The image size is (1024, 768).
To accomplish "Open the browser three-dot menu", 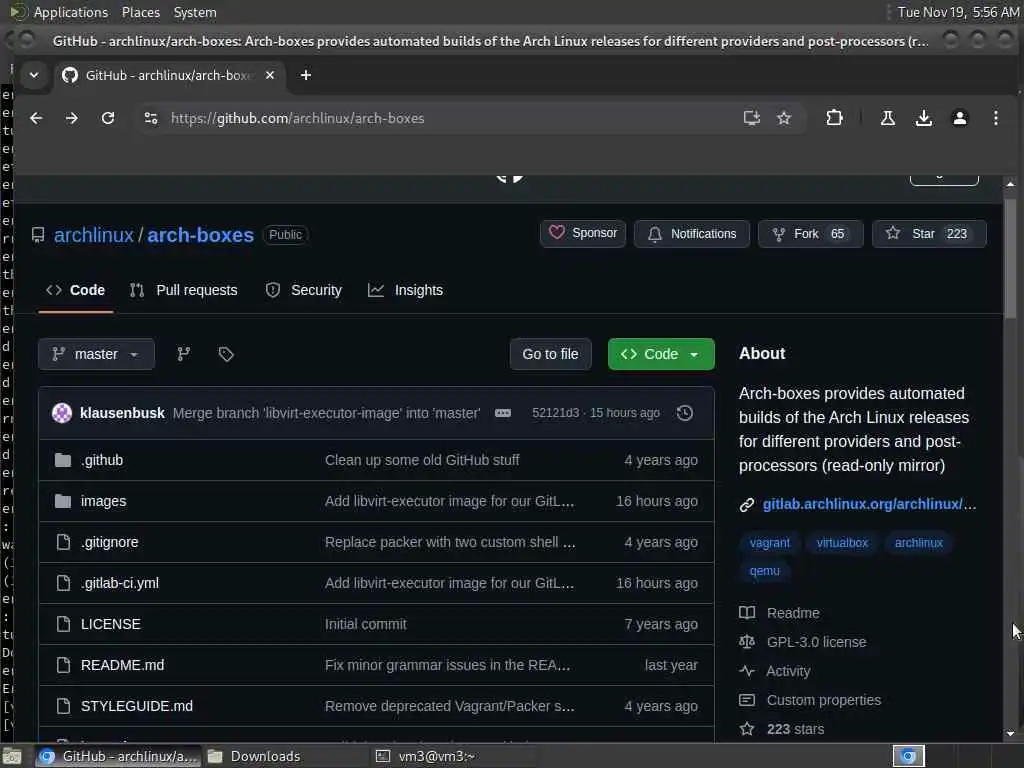I will pyautogui.click(x=995, y=118).
